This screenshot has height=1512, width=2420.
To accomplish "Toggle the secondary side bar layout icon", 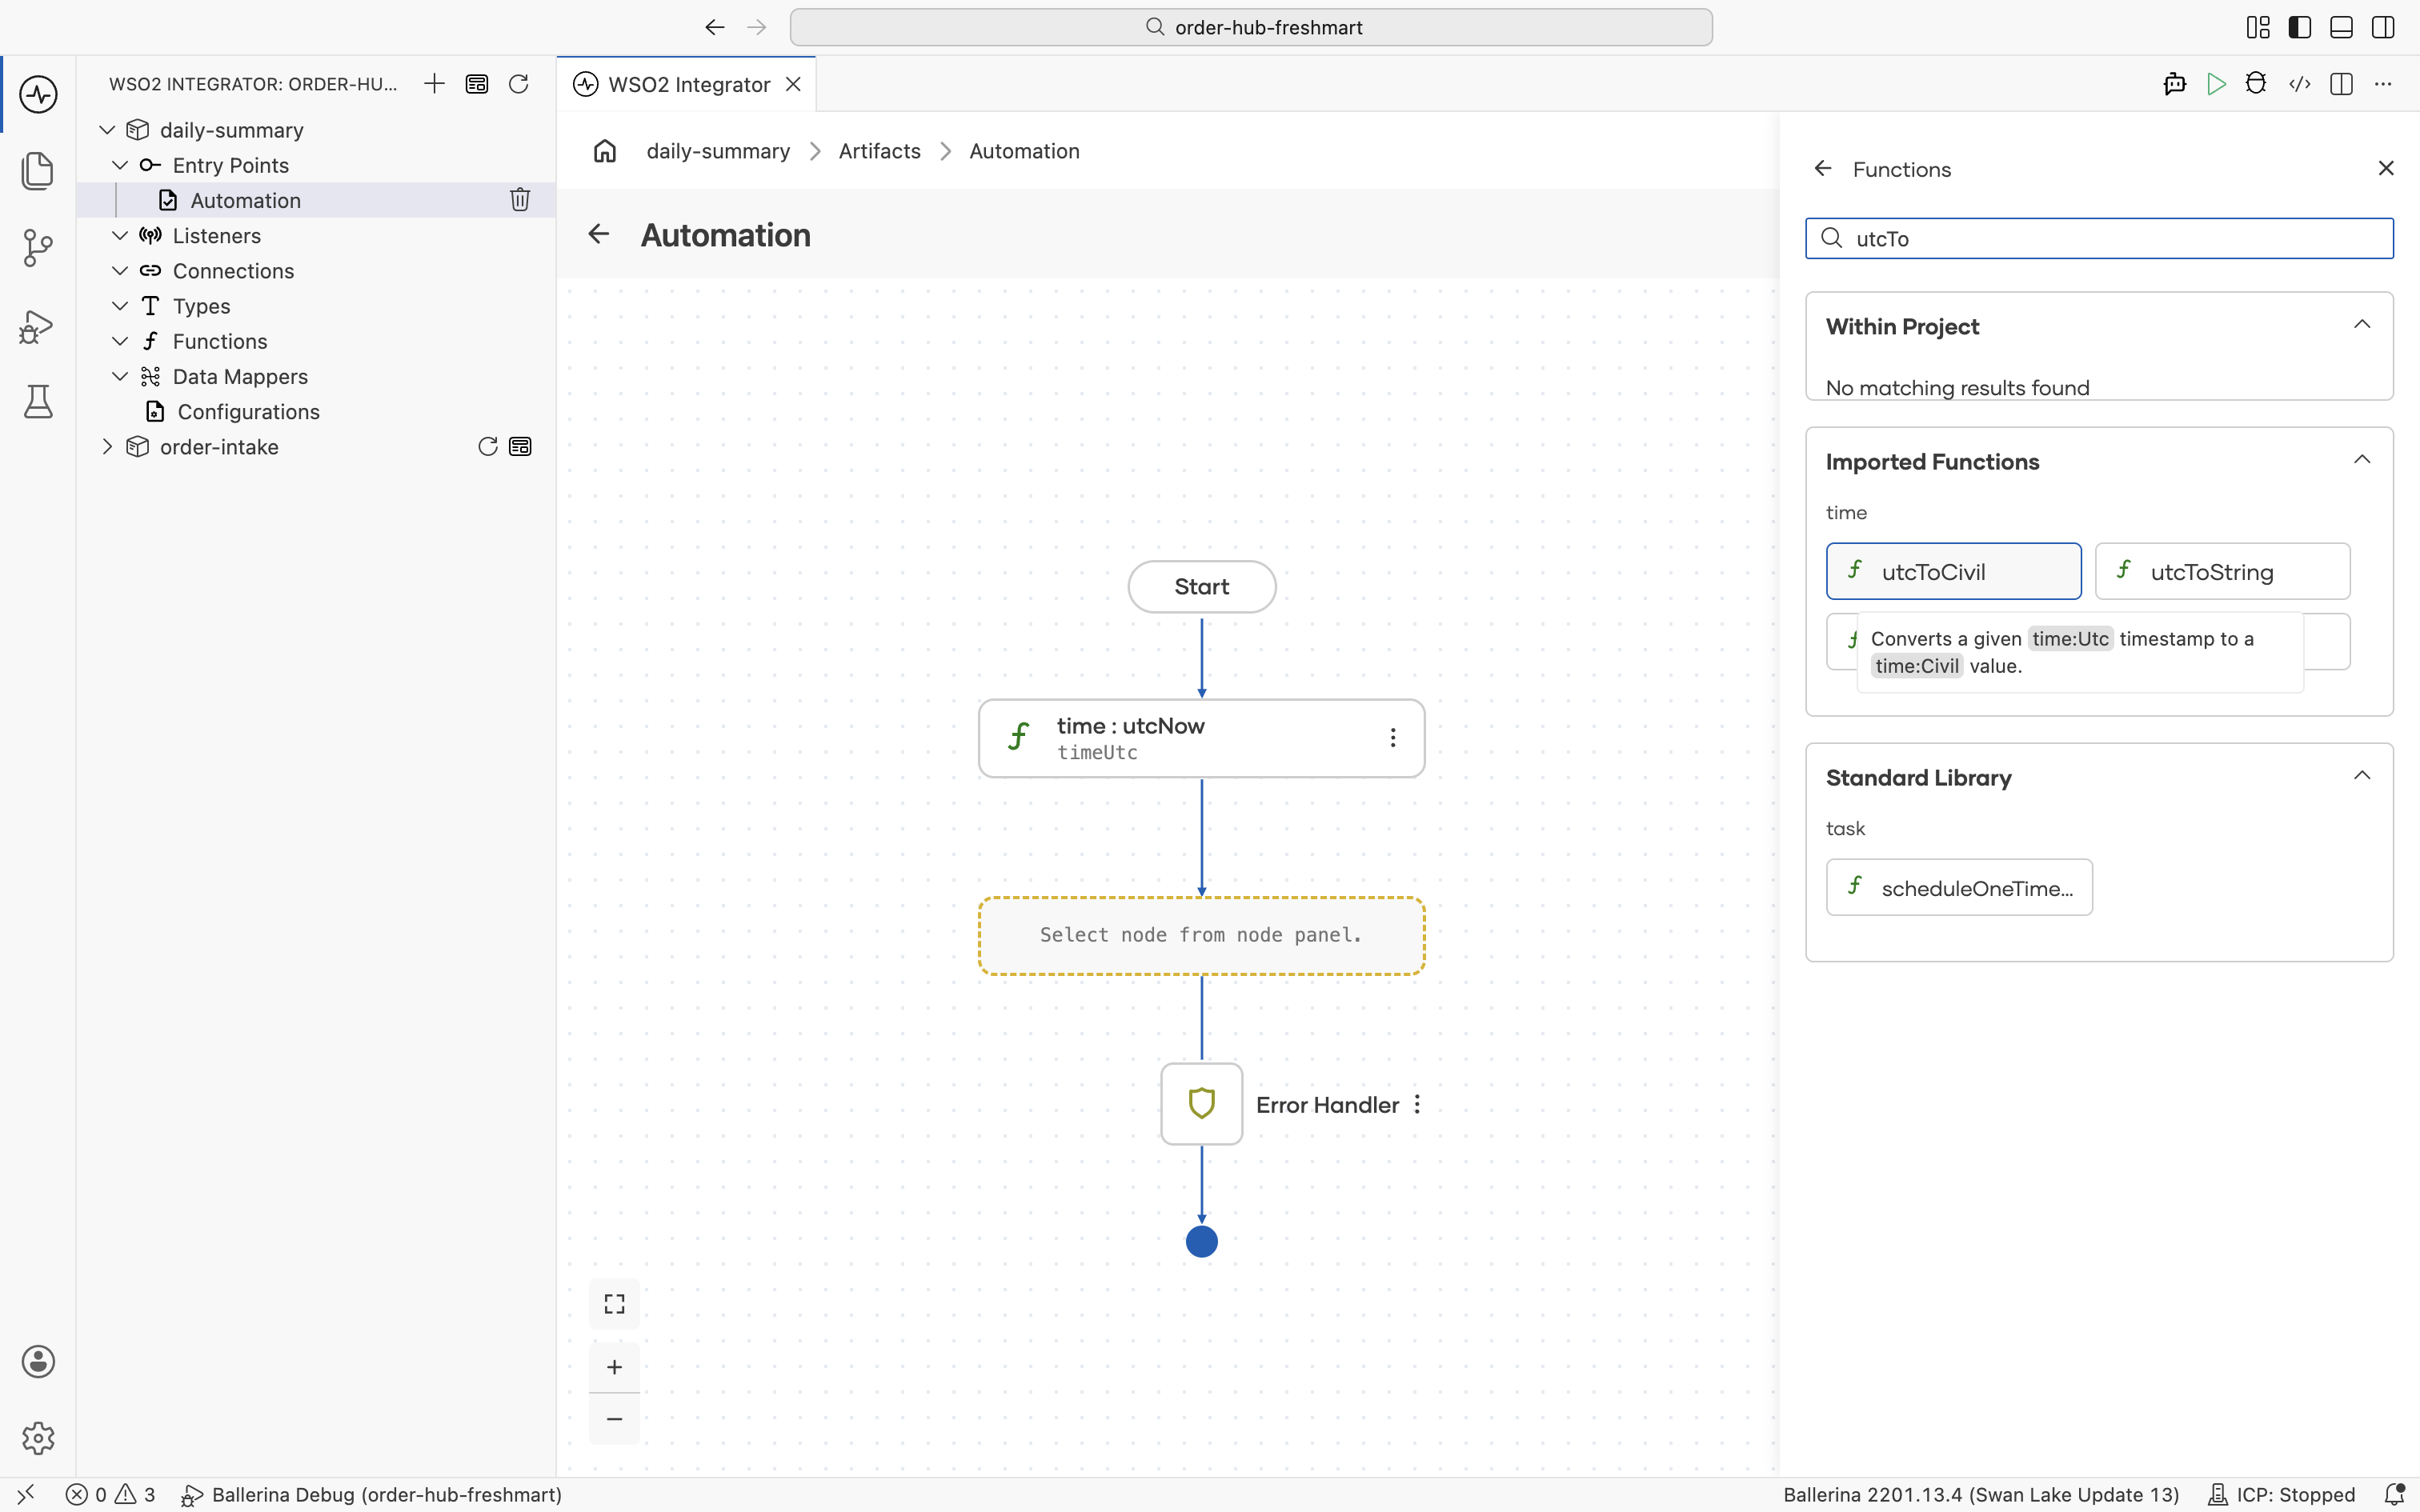I will (x=2383, y=27).
